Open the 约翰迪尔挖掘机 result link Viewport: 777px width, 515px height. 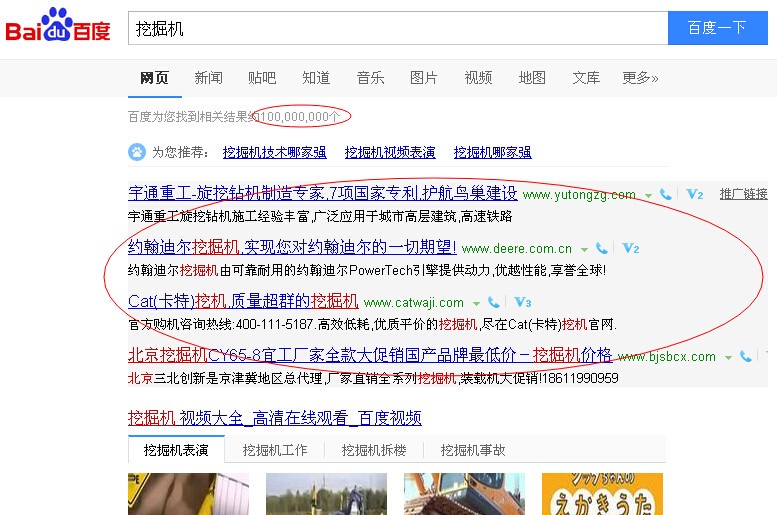coord(292,247)
